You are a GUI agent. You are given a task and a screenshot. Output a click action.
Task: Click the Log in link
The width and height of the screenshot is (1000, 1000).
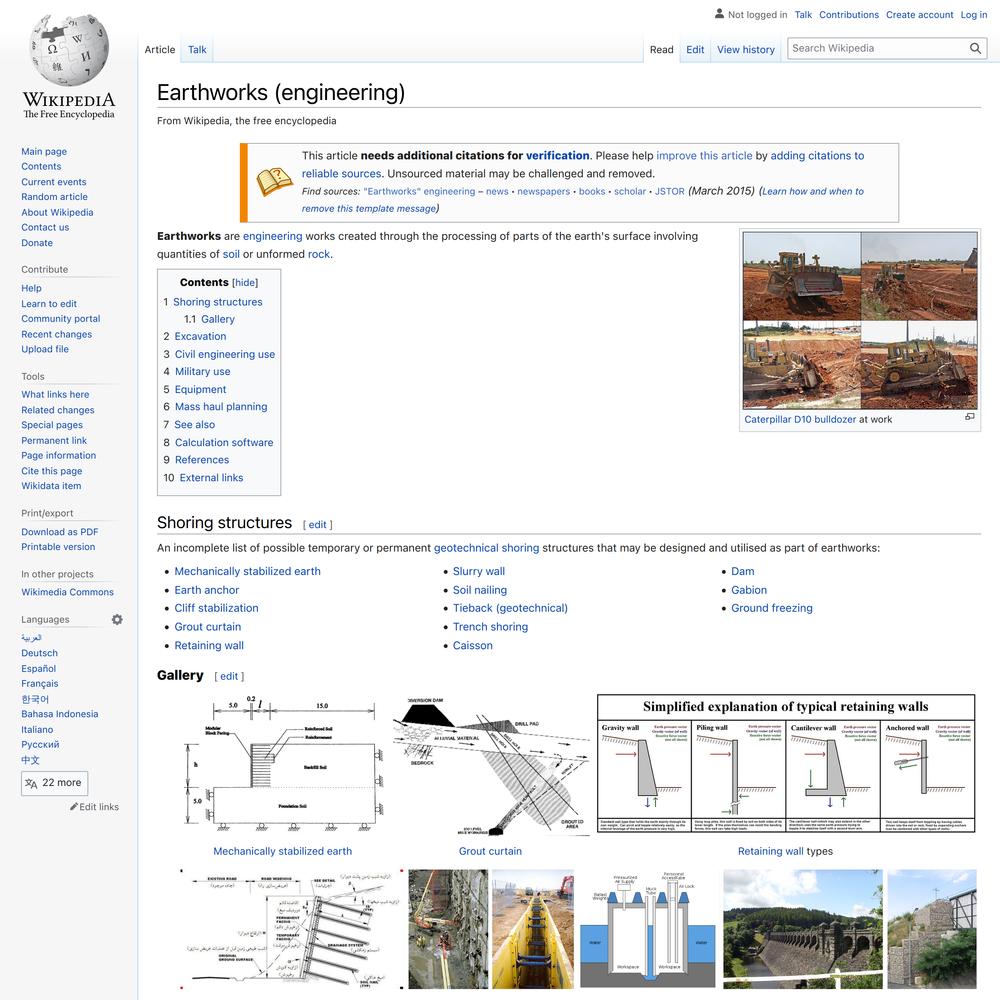click(974, 15)
